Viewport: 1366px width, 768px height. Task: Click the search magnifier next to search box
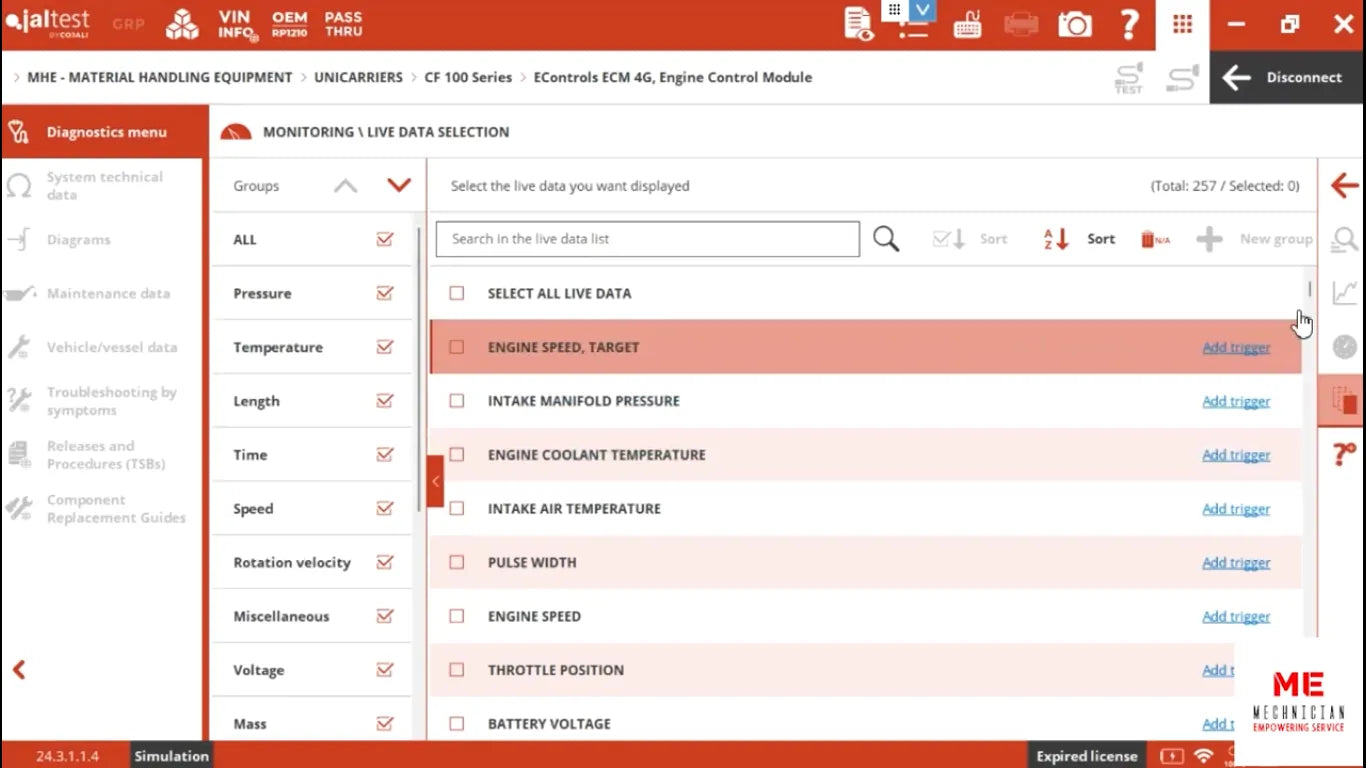click(886, 239)
